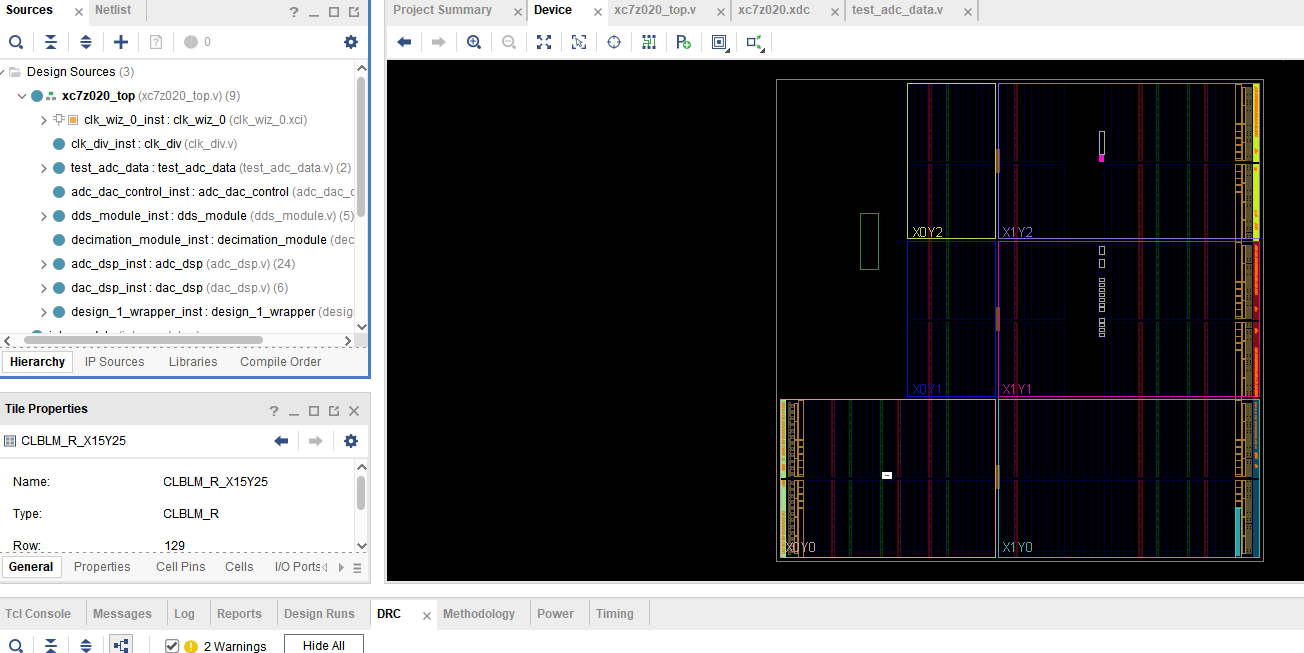Toggle routing resources display
1304x653 pixels.
(x=649, y=42)
